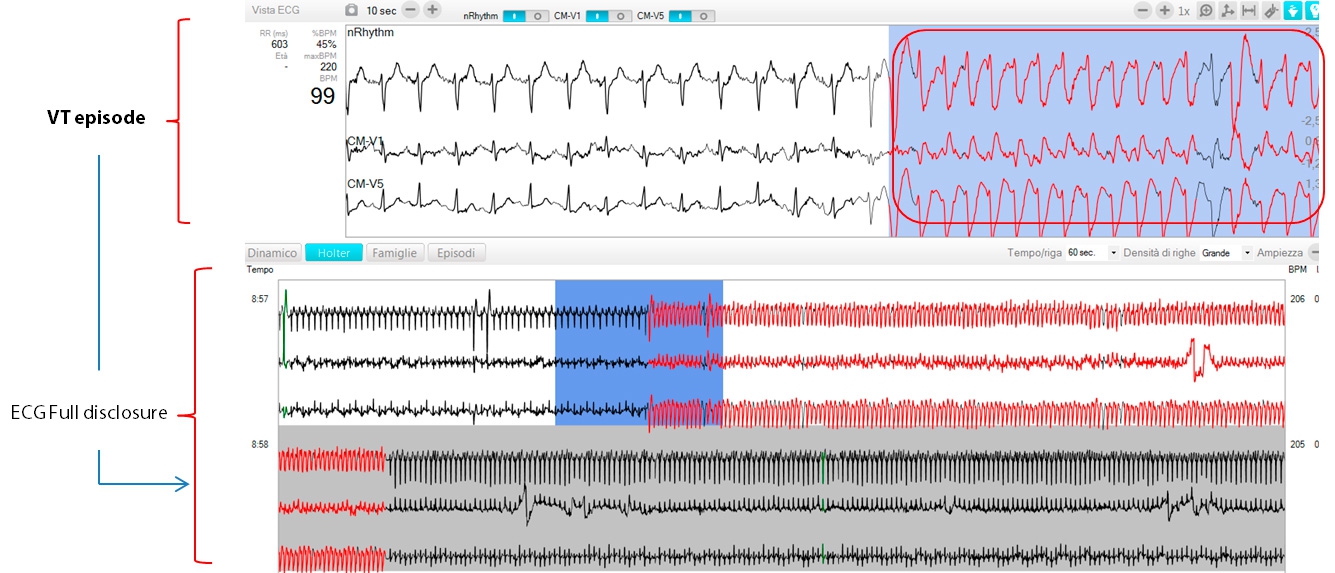1335x573 pixels.
Task: Click the camera snapshot icon
Action: pos(351,10)
